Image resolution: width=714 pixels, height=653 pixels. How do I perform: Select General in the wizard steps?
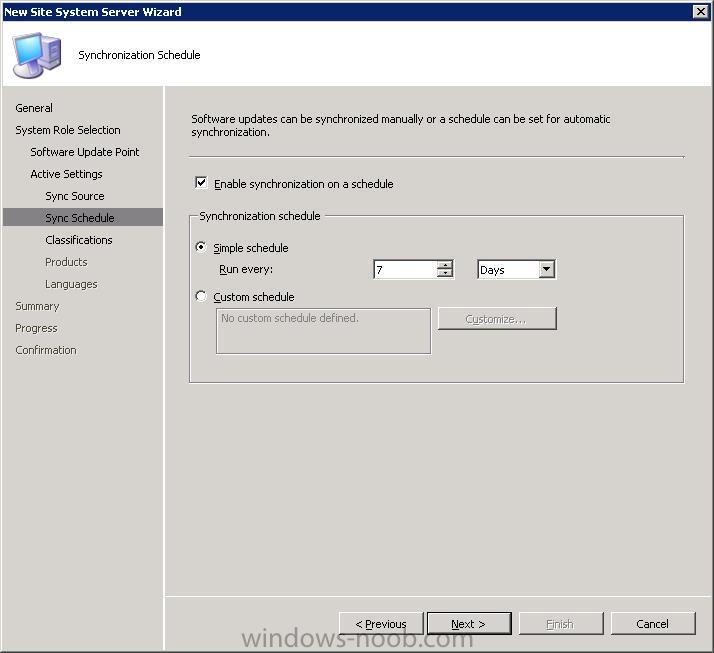coord(34,108)
